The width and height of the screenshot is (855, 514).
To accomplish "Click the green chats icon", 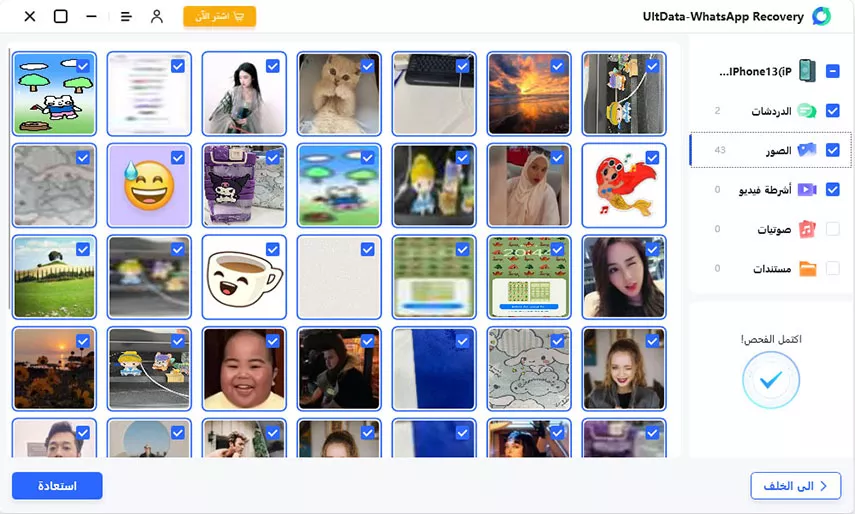I will pyautogui.click(x=806, y=111).
